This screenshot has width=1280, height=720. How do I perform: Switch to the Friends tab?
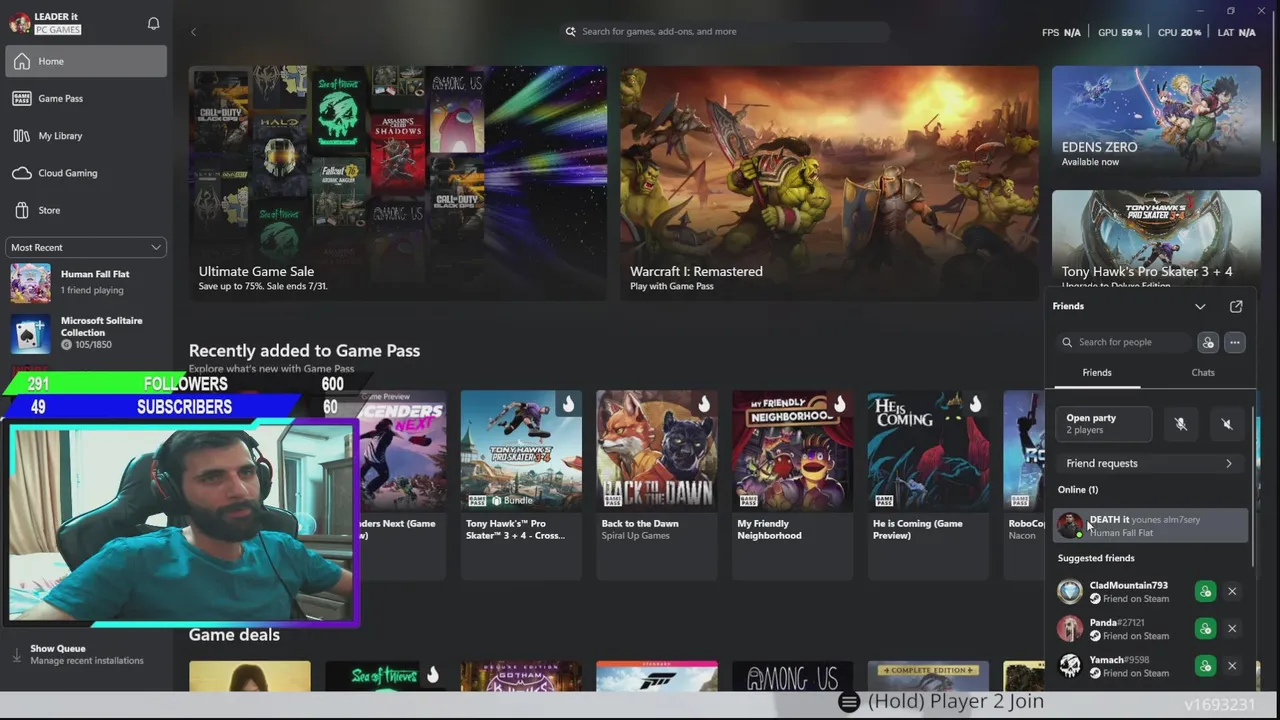click(1097, 373)
